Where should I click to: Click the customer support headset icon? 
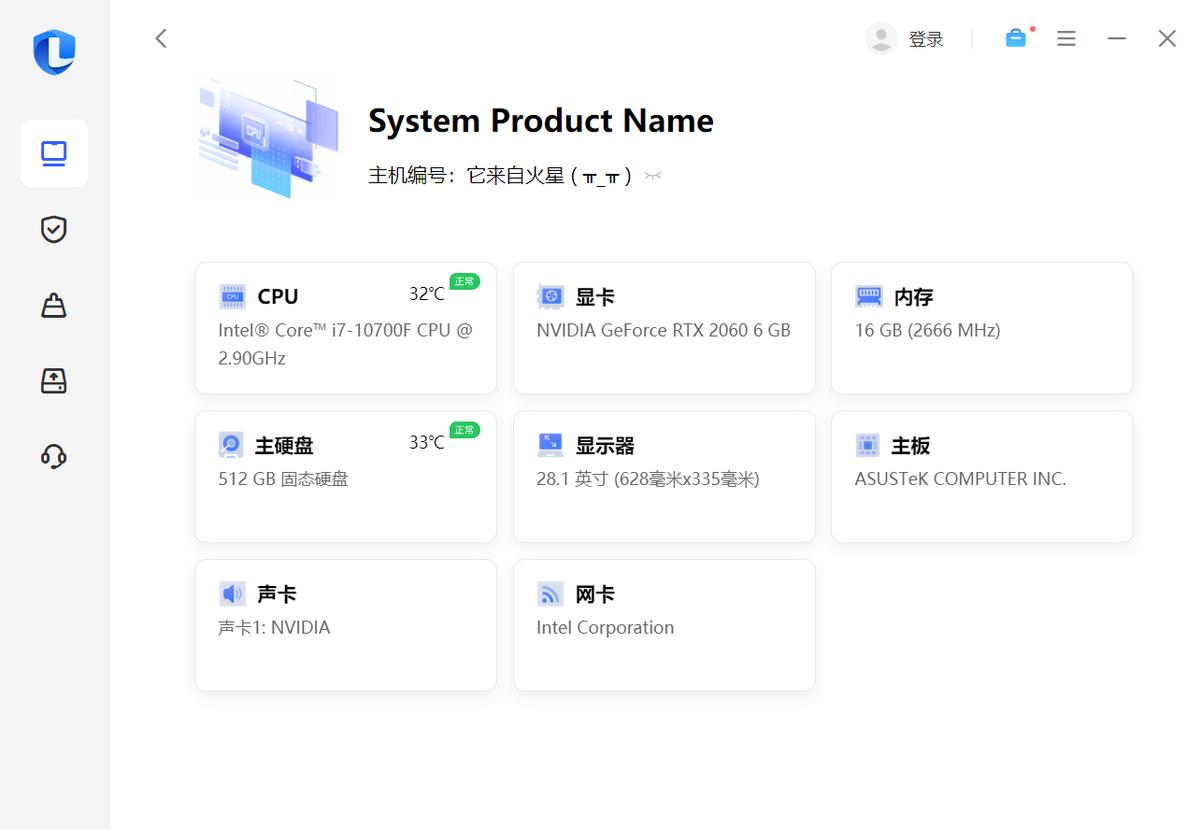pos(53,457)
